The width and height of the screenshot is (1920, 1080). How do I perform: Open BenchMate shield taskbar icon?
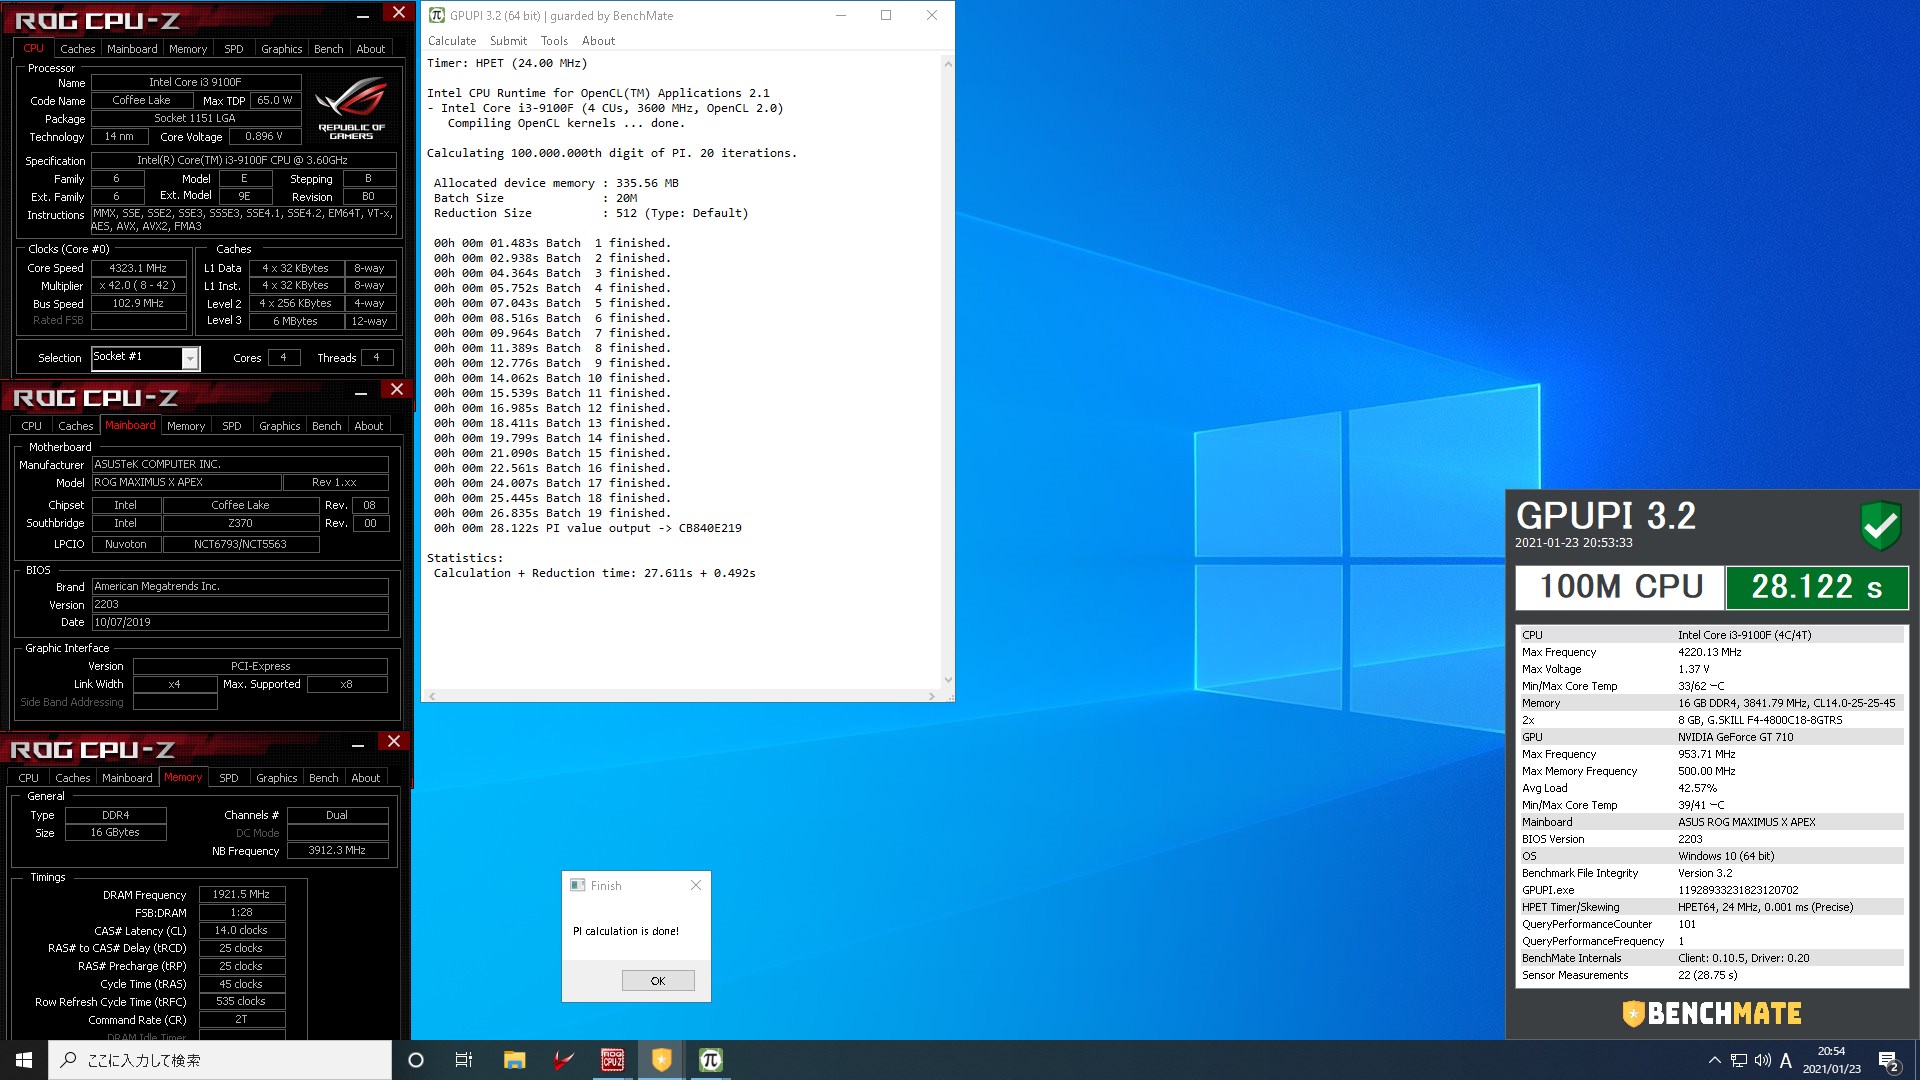pyautogui.click(x=661, y=1060)
